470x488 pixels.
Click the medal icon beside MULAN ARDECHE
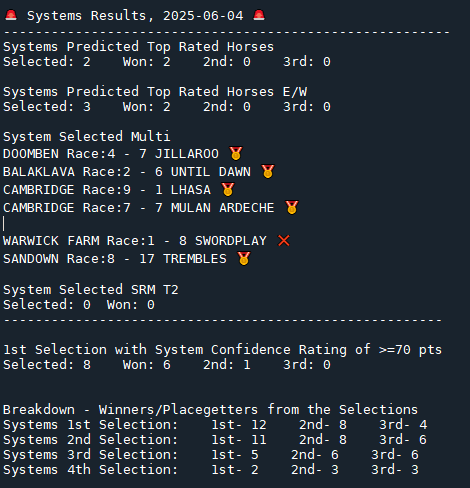[292, 208]
